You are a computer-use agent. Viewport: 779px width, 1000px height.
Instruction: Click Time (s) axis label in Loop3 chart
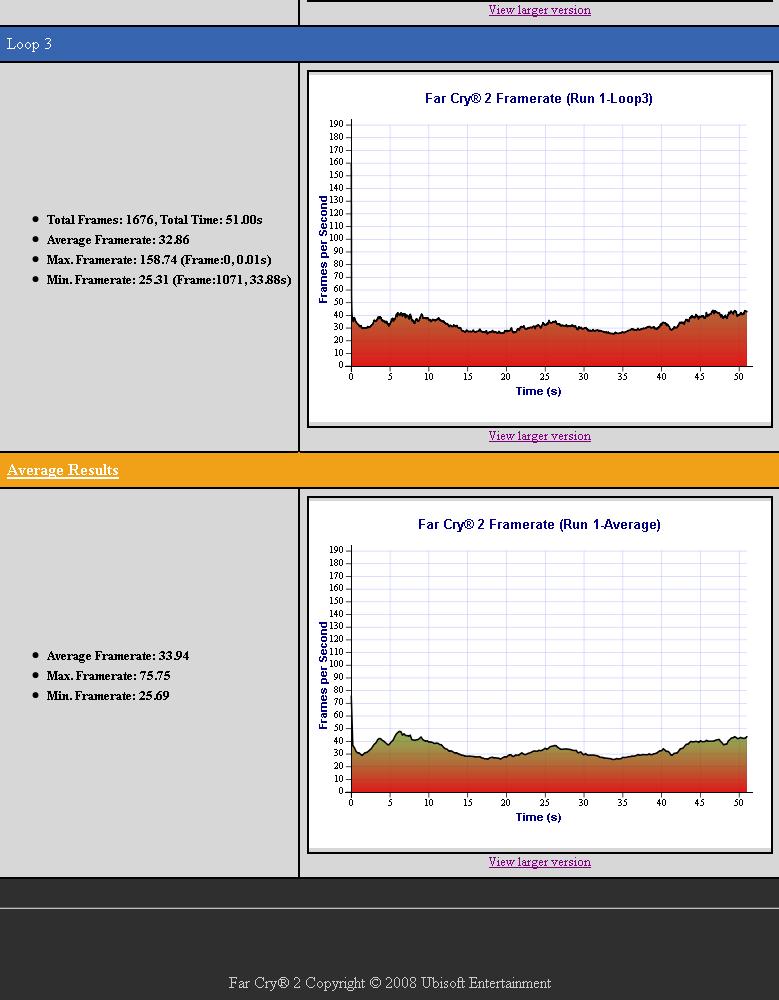coord(538,391)
